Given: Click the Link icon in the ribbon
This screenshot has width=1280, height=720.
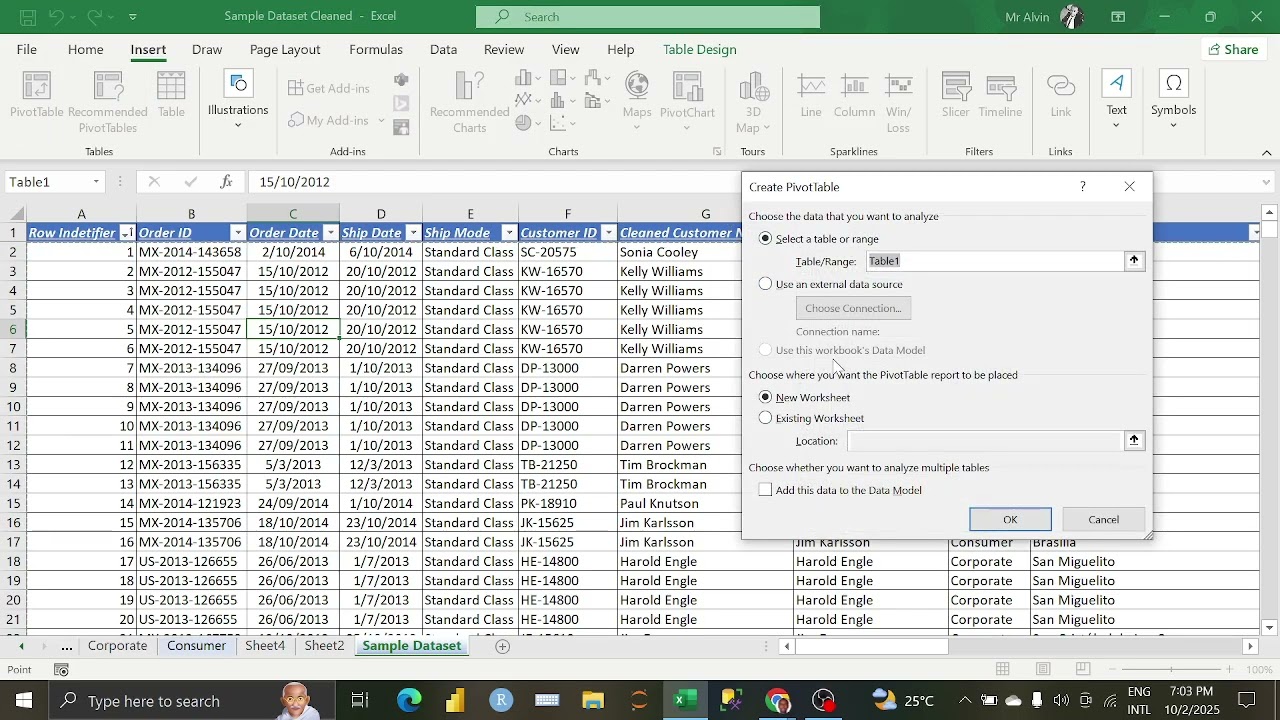Looking at the screenshot, I should [x=1061, y=96].
